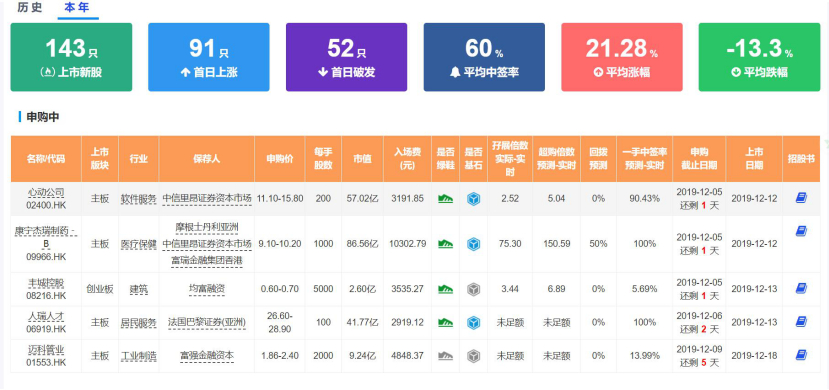Open the prospectus icon for 心动公司
829x390 pixels.
click(800, 198)
